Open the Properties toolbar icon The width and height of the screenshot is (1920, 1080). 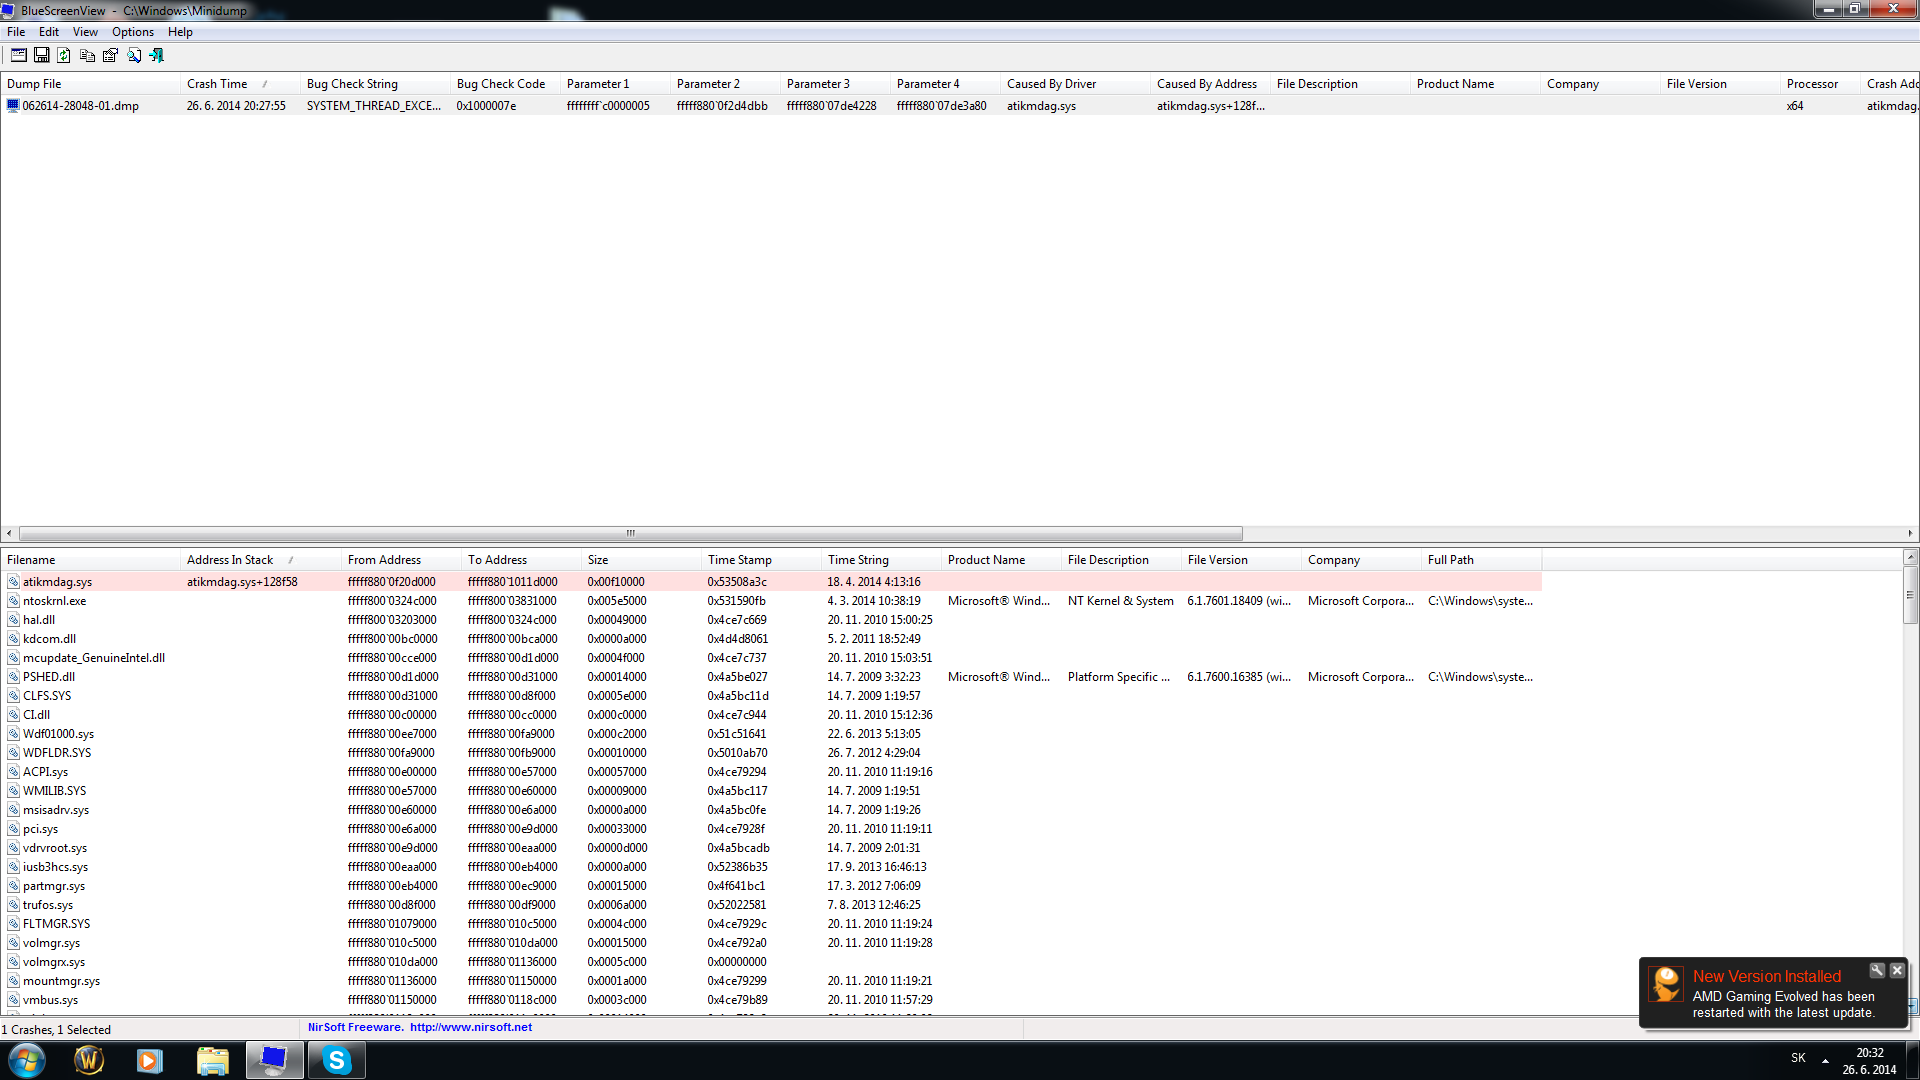pos(110,56)
